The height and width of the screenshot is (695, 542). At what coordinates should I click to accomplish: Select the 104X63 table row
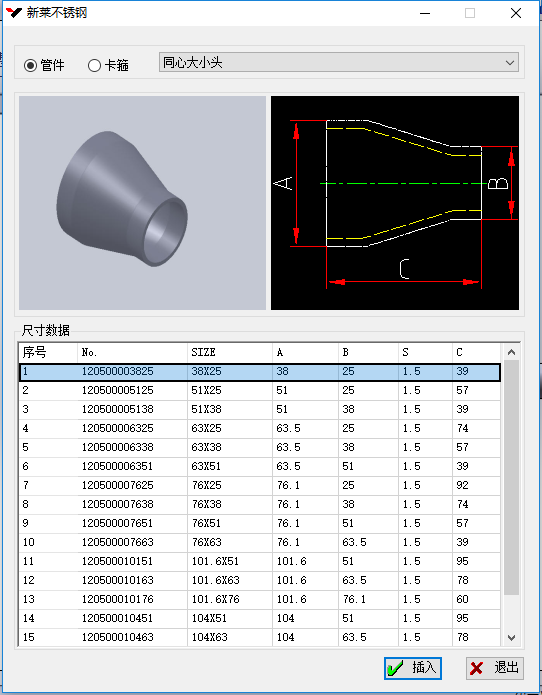(260, 637)
